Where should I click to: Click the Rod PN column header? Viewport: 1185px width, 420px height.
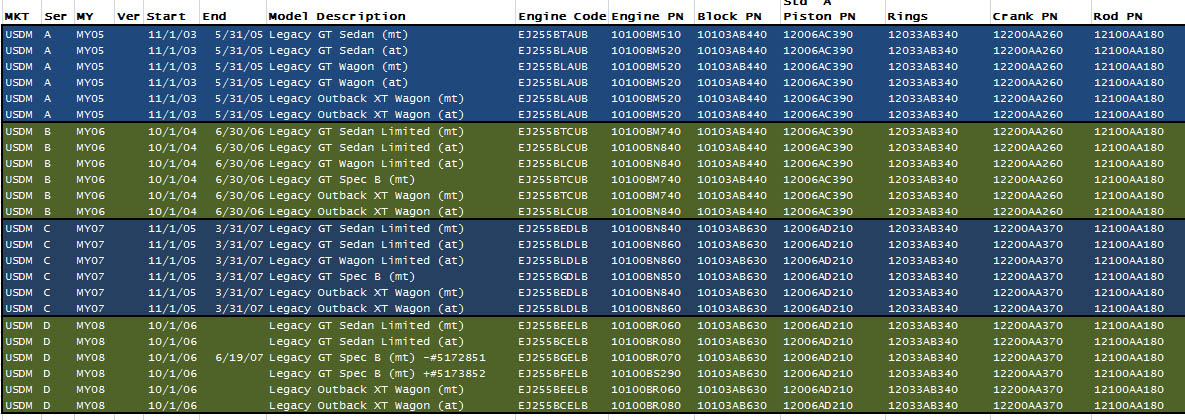point(1123,17)
